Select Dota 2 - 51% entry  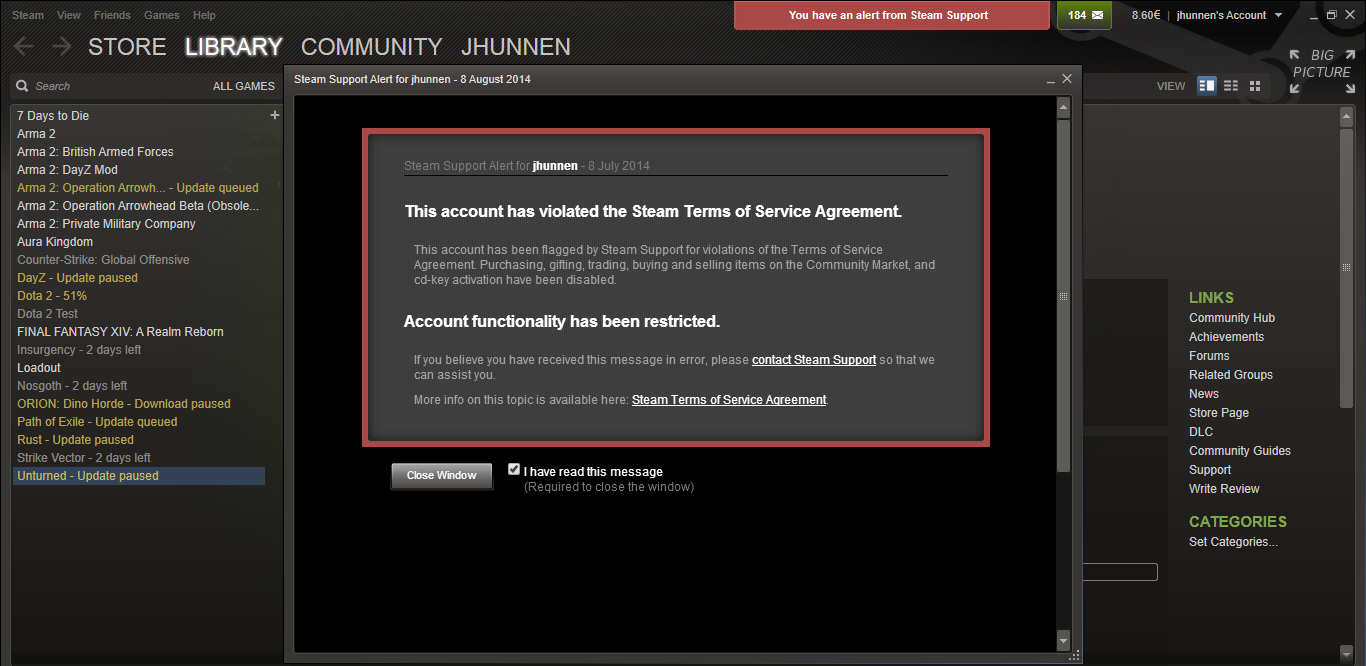138,296
